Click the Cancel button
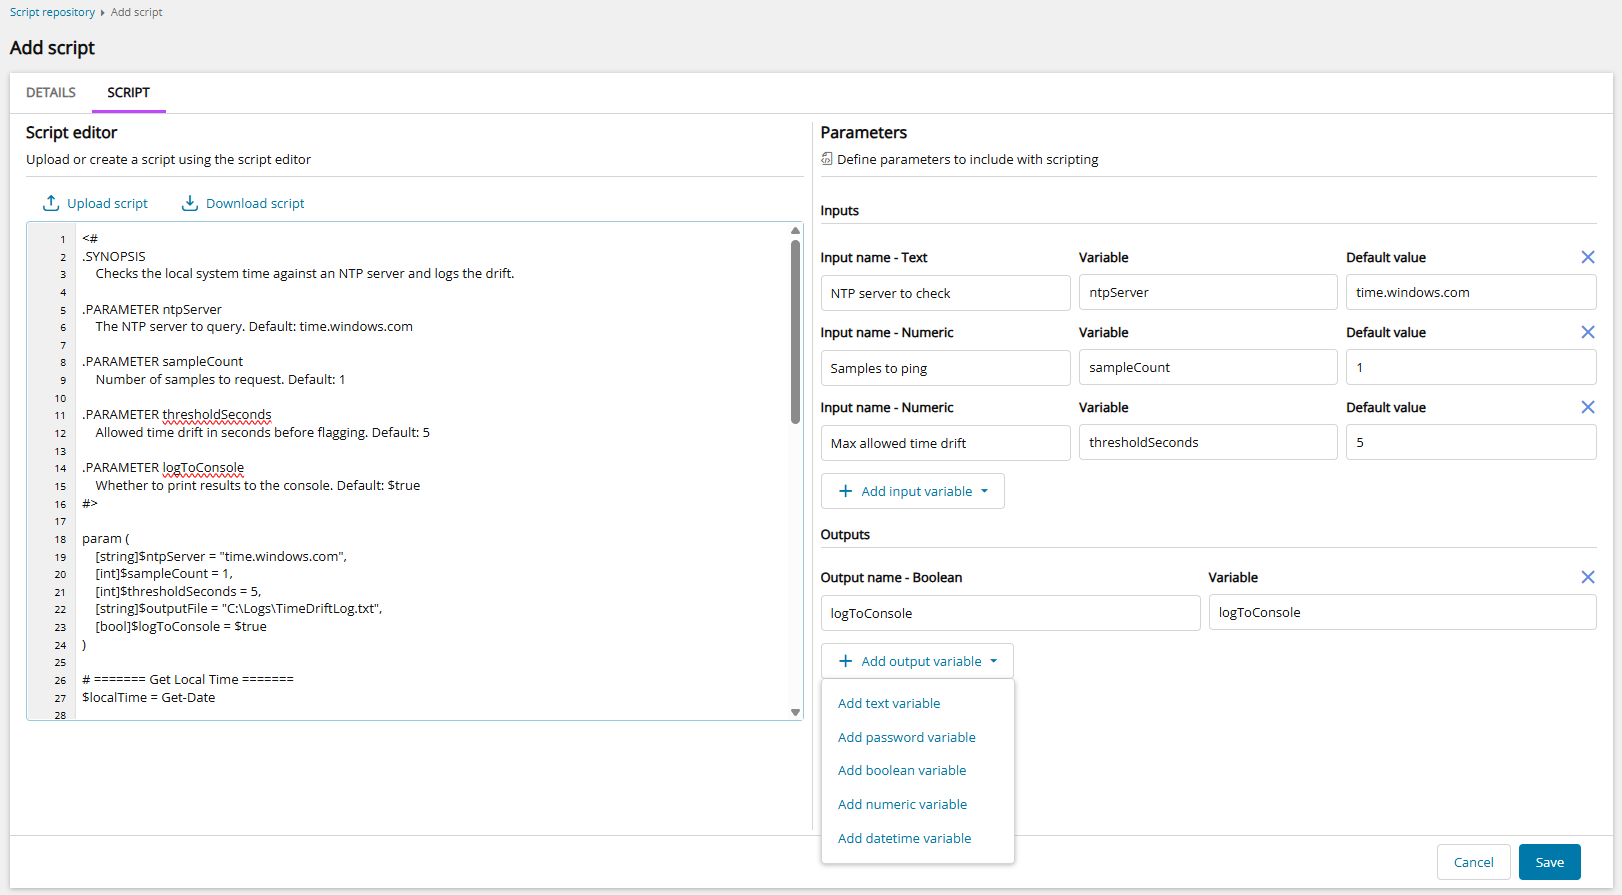Screen dimensions: 1622x895 1473,862
